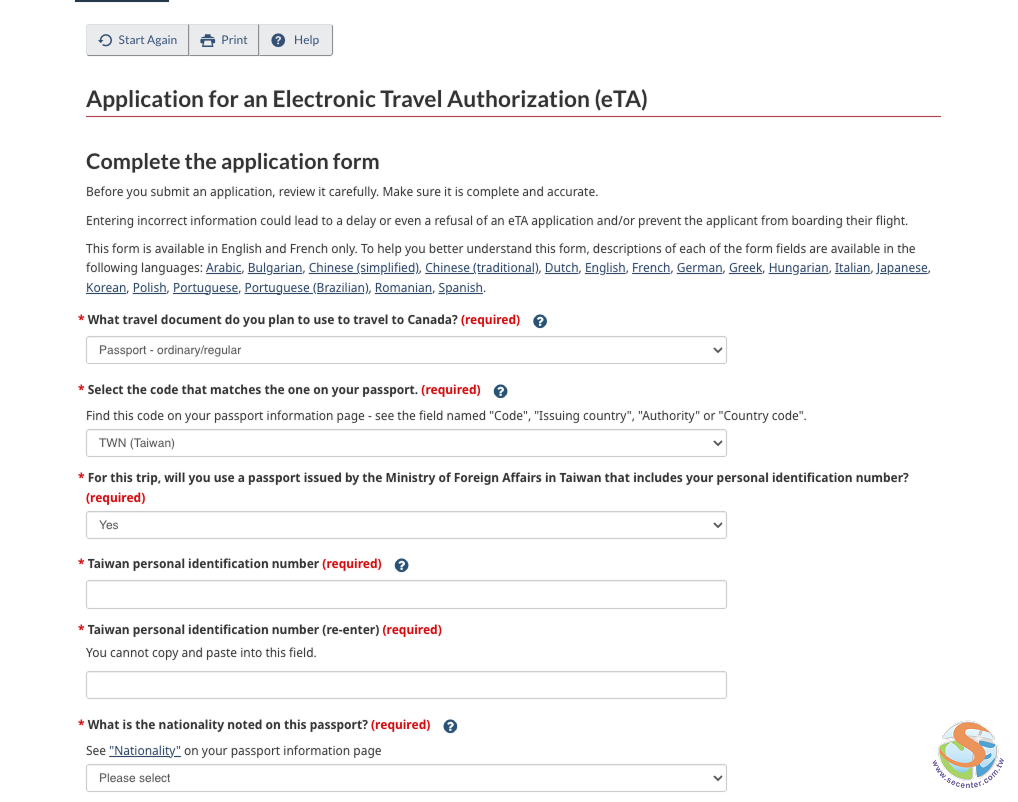The image size is (1018, 802).
Task: Open the Arabic field descriptions link
Action: (x=224, y=268)
